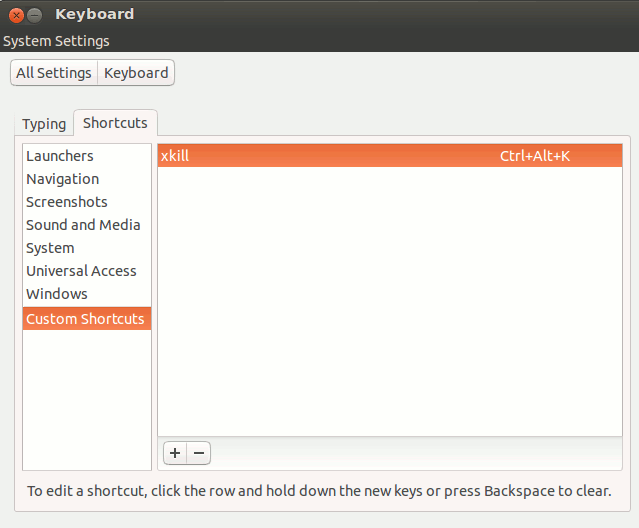Select the Shortcuts tab

pyautogui.click(x=115, y=123)
